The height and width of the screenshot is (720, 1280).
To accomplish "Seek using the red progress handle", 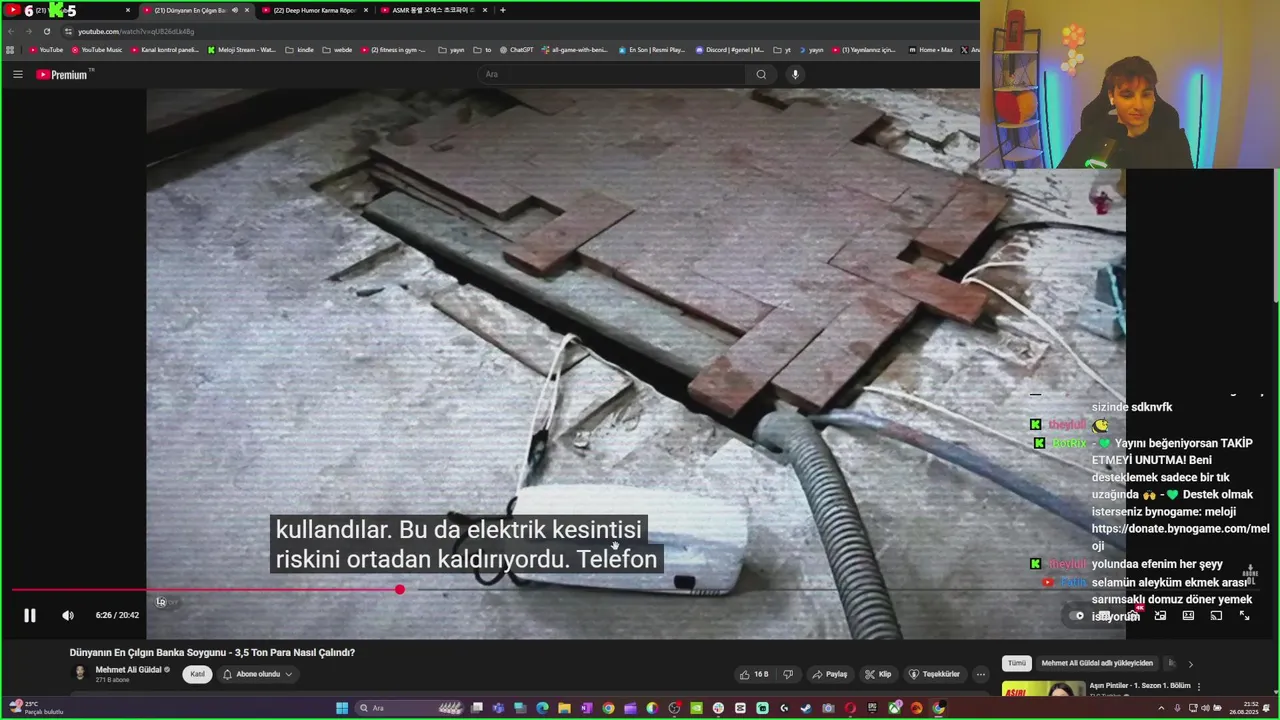I will click(400, 589).
